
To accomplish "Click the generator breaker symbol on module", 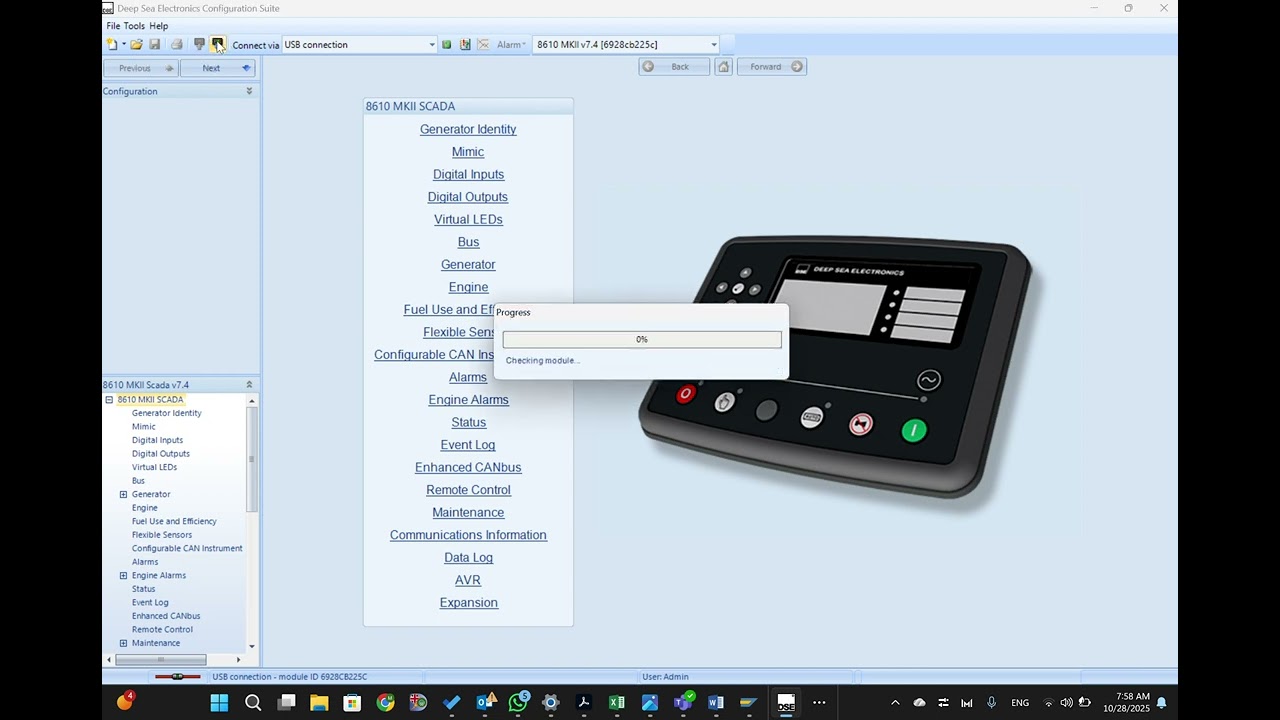I will click(929, 380).
